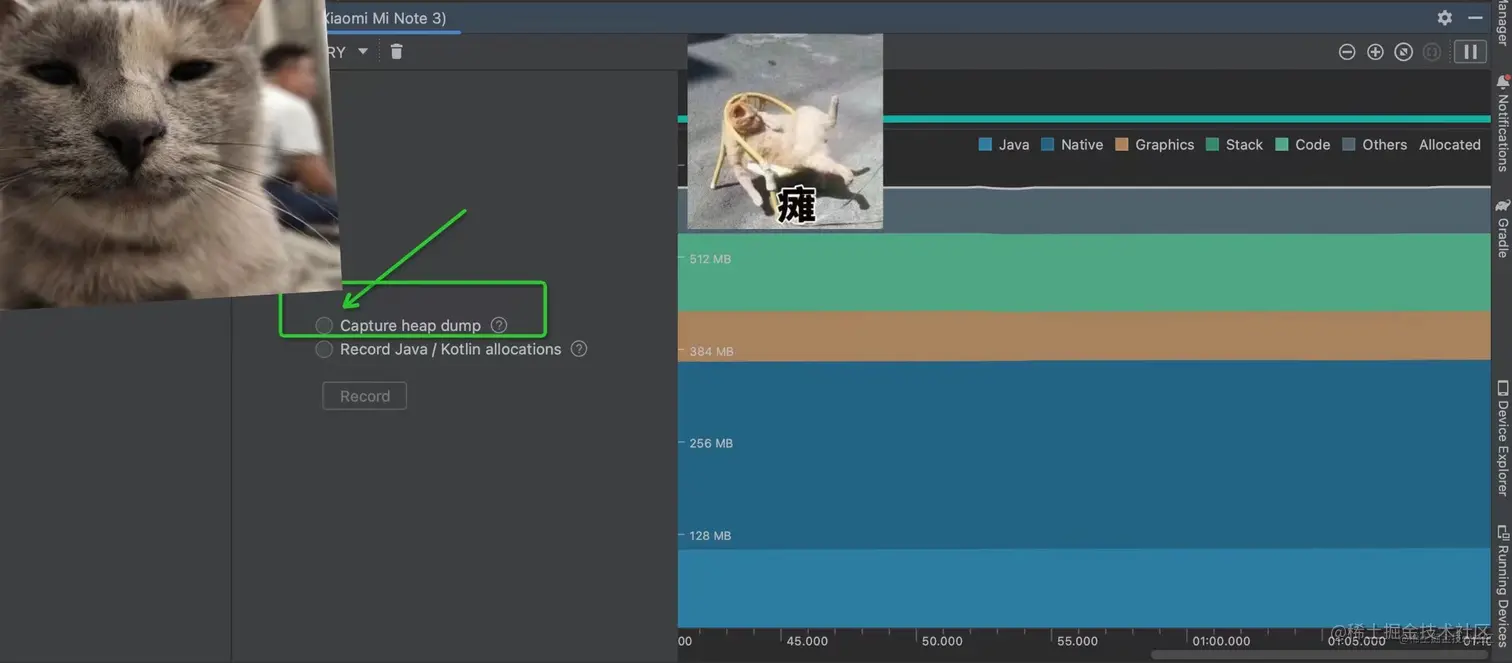This screenshot has height=663, width=1512.
Task: Open help for Record Java / Kotlin allocations
Action: 579,349
